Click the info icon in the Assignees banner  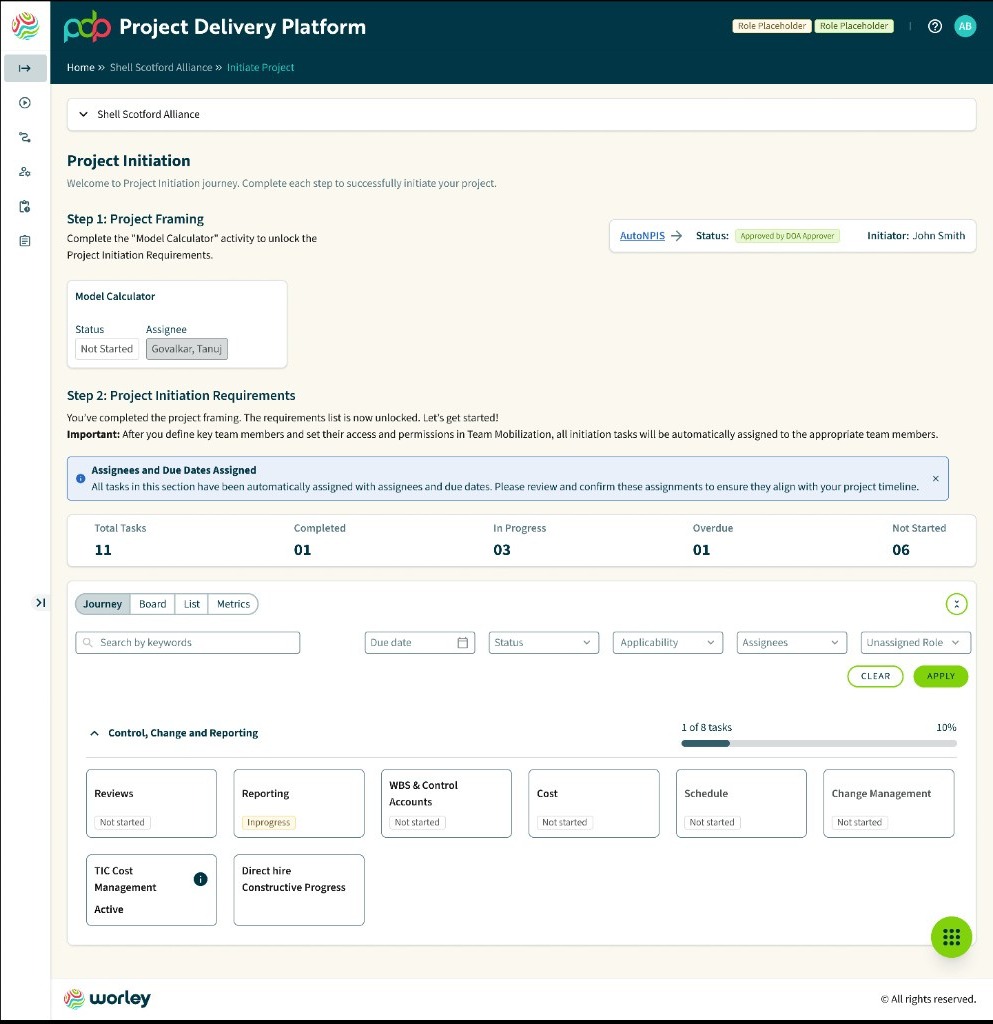coord(80,478)
